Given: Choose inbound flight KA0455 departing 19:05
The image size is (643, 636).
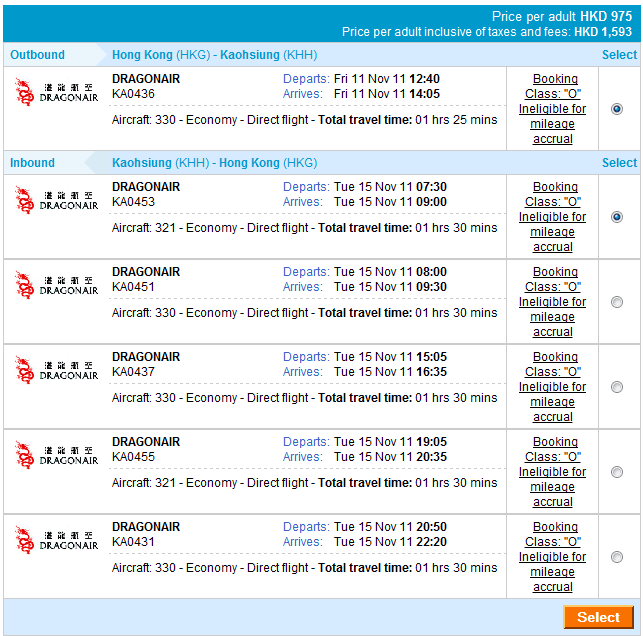Looking at the screenshot, I should pyautogui.click(x=616, y=472).
